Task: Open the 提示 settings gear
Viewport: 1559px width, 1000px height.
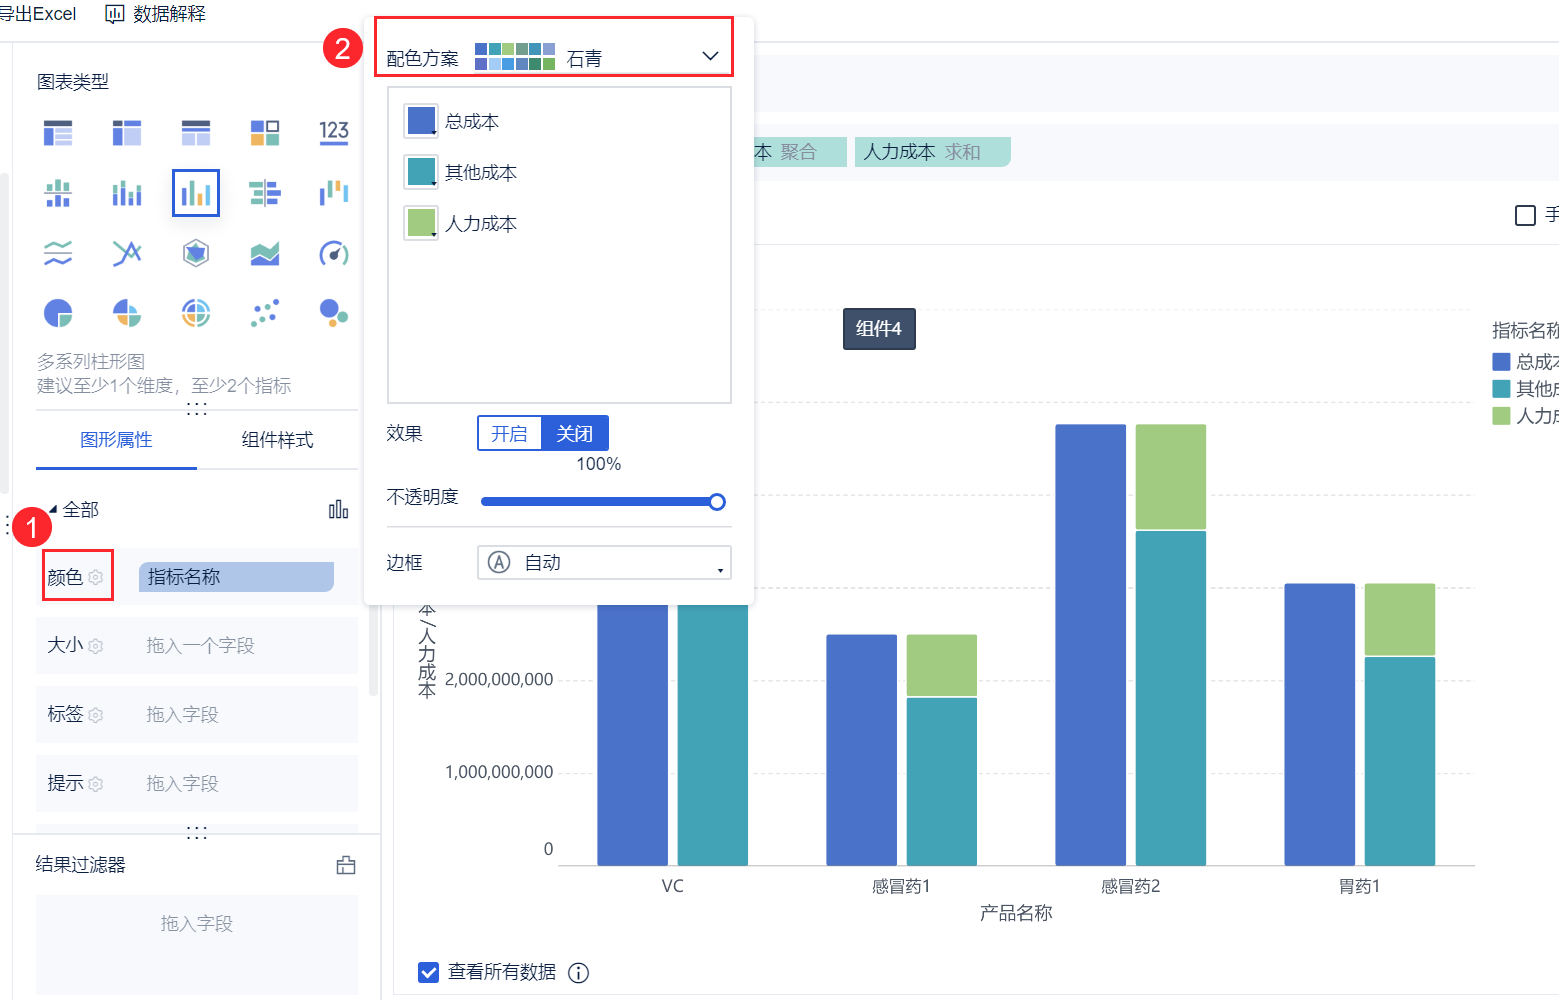Action: (96, 784)
